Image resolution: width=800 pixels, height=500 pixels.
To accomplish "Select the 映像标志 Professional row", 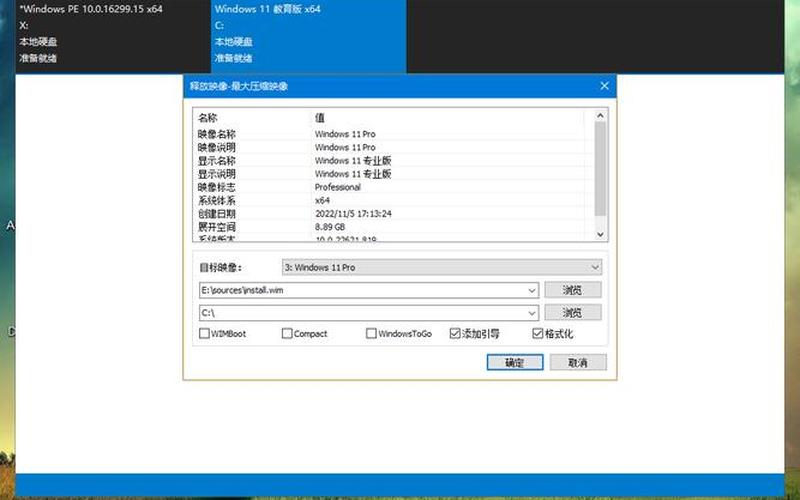I will pyautogui.click(x=390, y=187).
